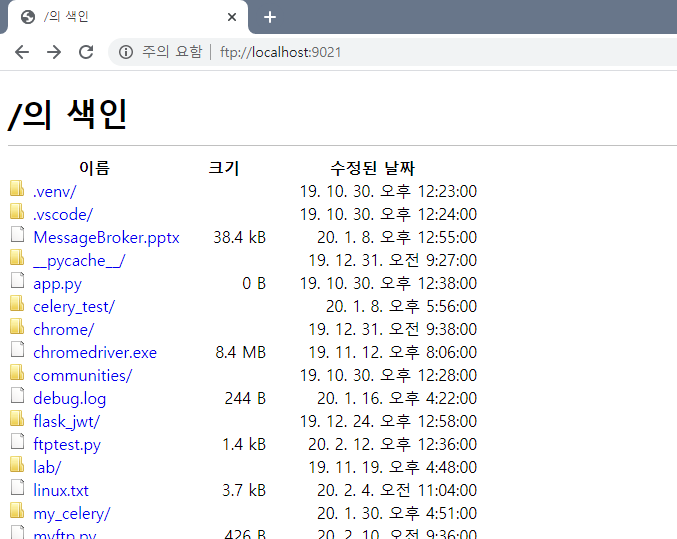This screenshot has height=539, width=677.
Task: Click the 0 B size value
Action: pos(254,284)
